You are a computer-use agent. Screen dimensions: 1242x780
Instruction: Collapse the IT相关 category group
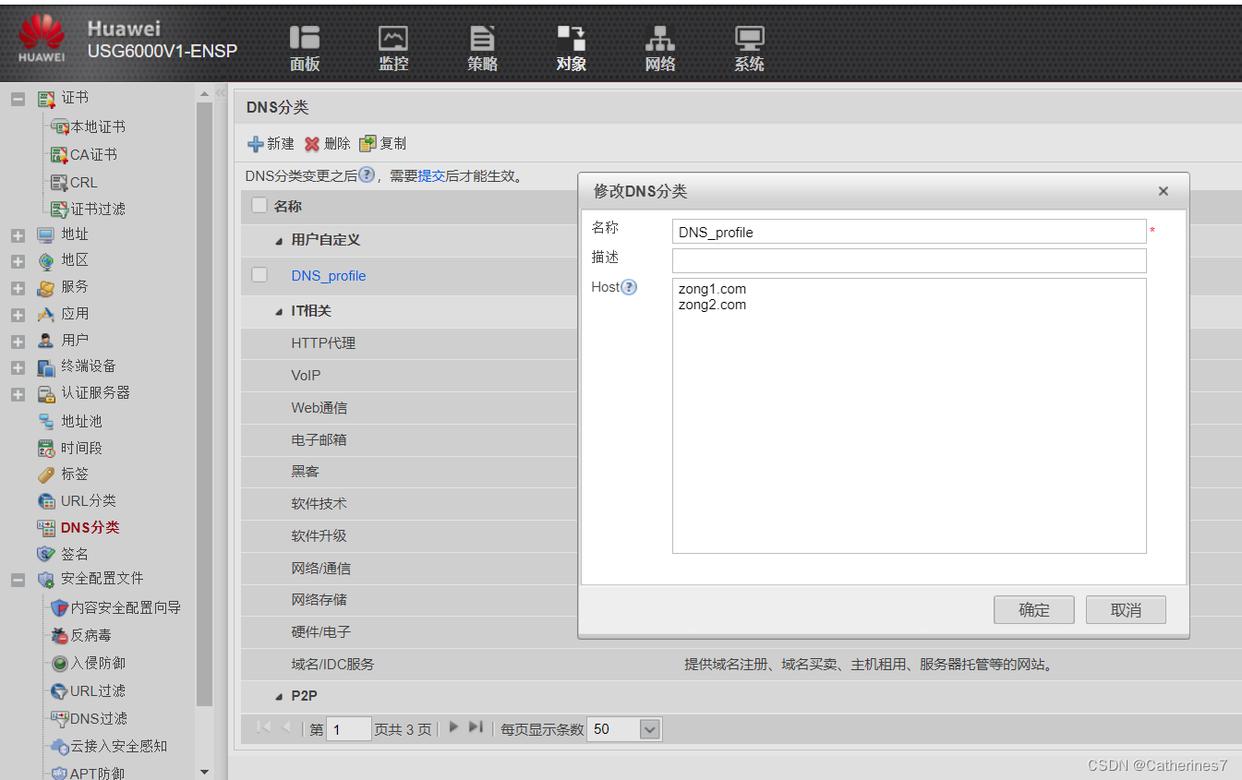click(x=280, y=312)
